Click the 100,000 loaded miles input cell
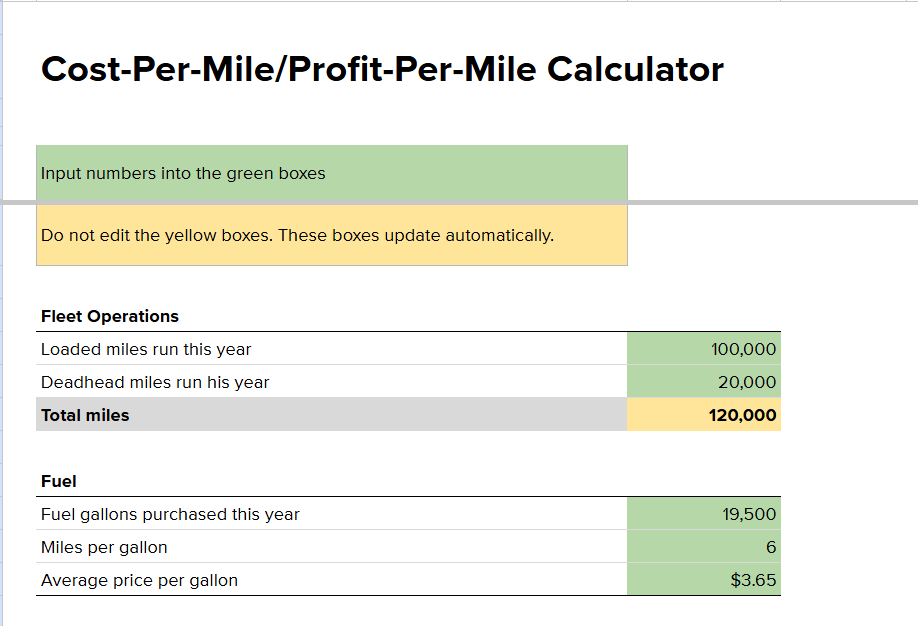 click(x=704, y=349)
